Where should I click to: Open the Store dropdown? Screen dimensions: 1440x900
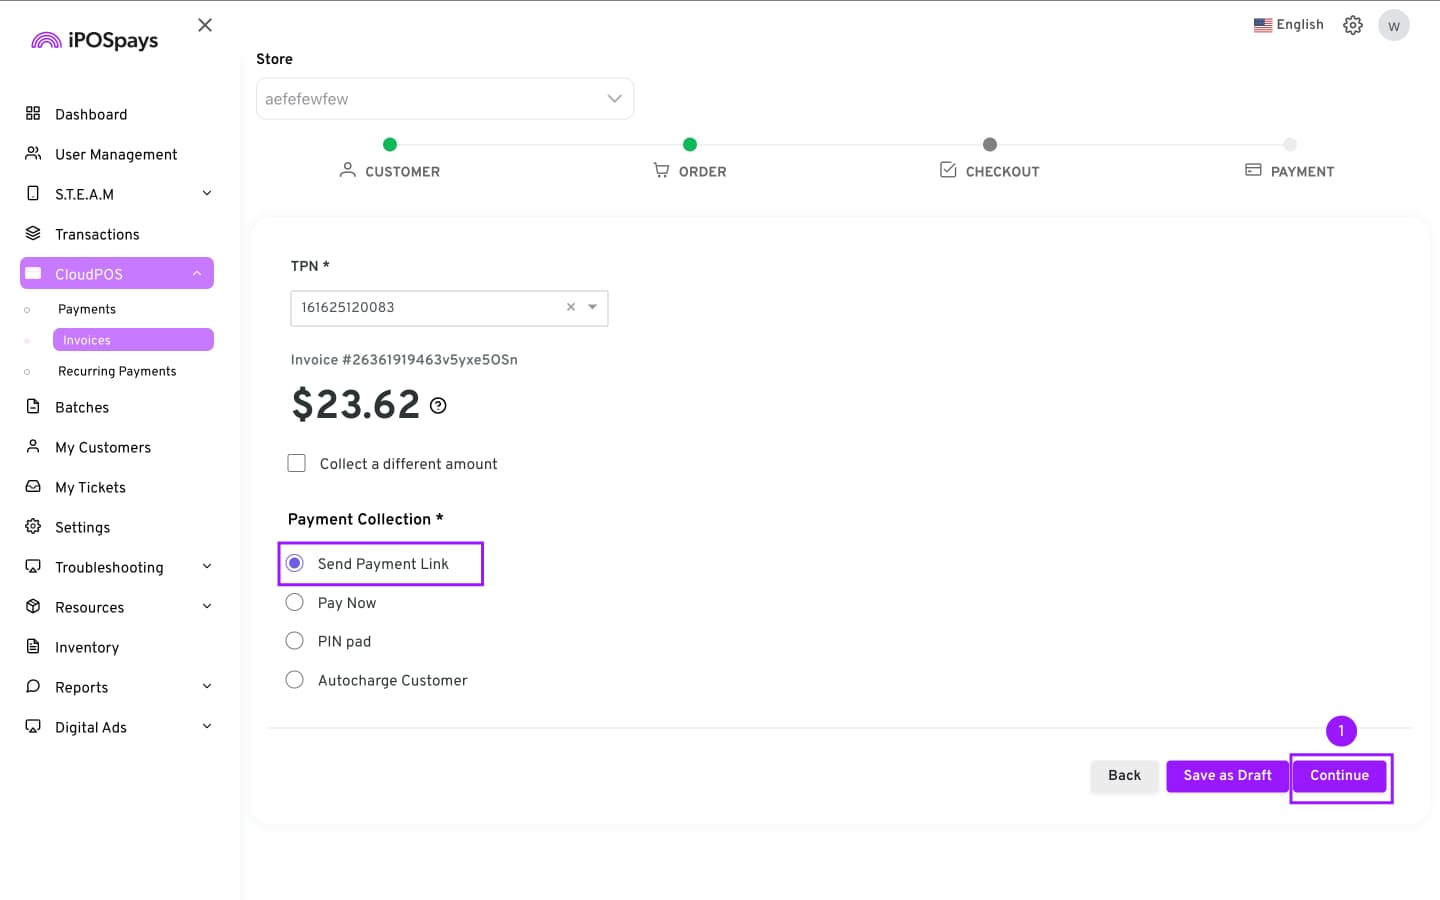445,99
